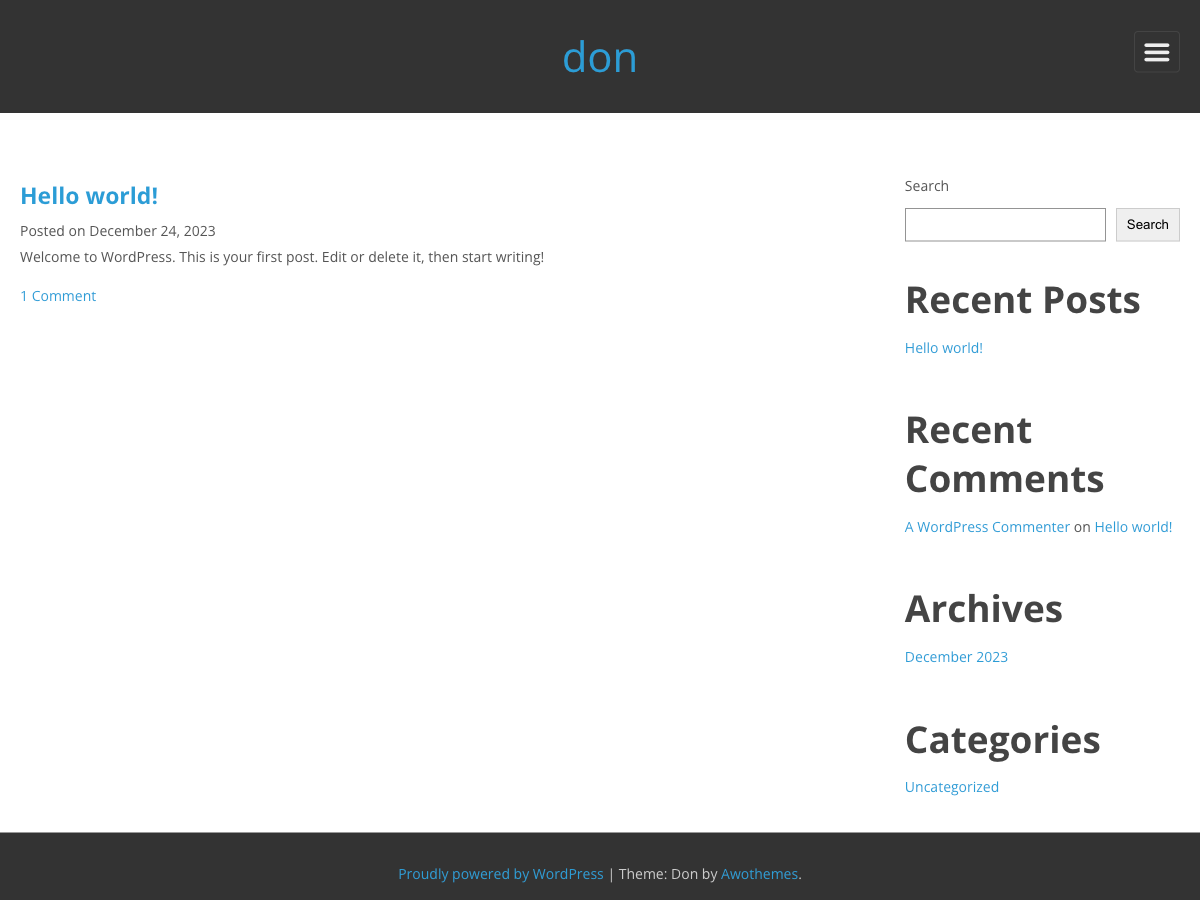Open "Hello world!" under Recent Posts
Image resolution: width=1200 pixels, height=900 pixels.
[943, 347]
